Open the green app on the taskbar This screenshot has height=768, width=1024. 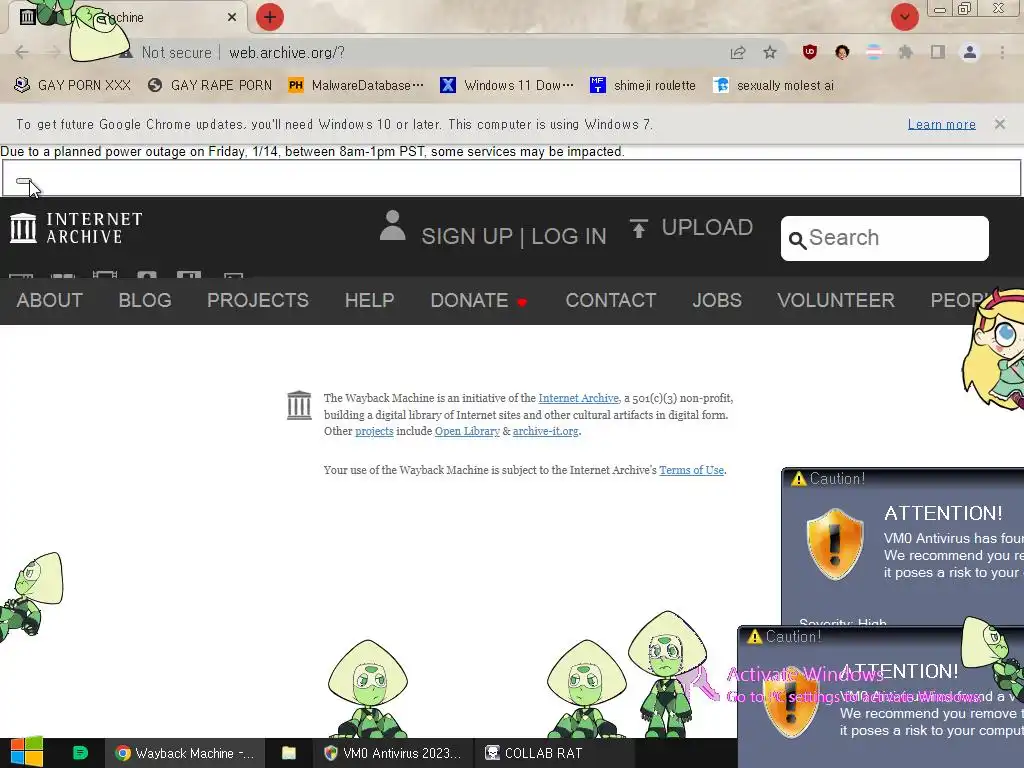[x=80, y=753]
